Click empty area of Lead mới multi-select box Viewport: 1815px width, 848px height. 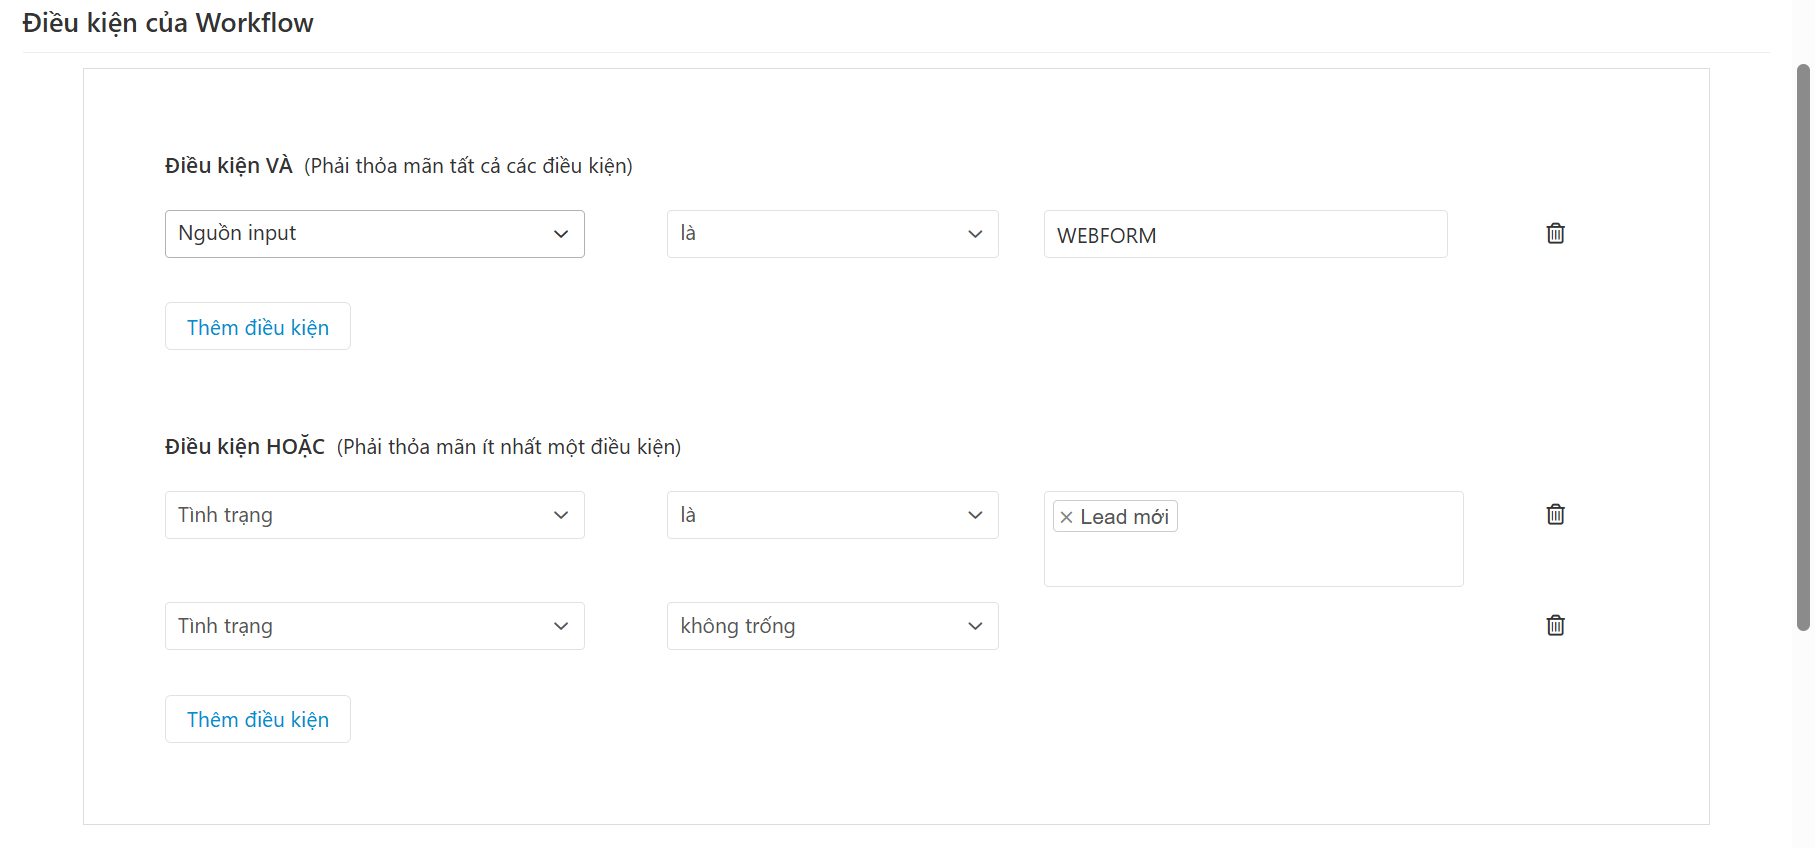pyautogui.click(x=1300, y=555)
